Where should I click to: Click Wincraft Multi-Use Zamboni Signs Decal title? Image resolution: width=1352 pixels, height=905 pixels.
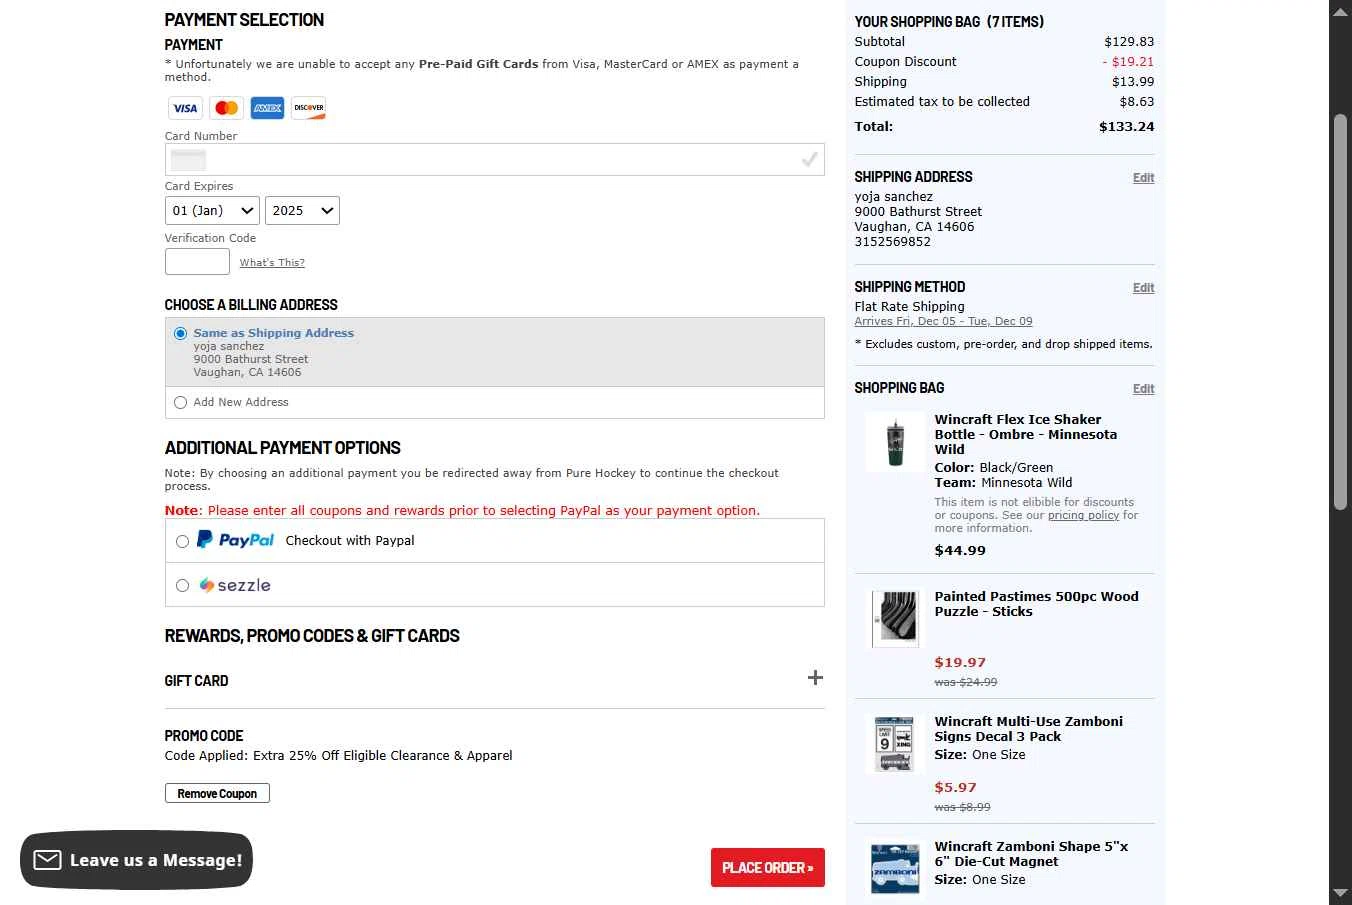pyautogui.click(x=1028, y=729)
